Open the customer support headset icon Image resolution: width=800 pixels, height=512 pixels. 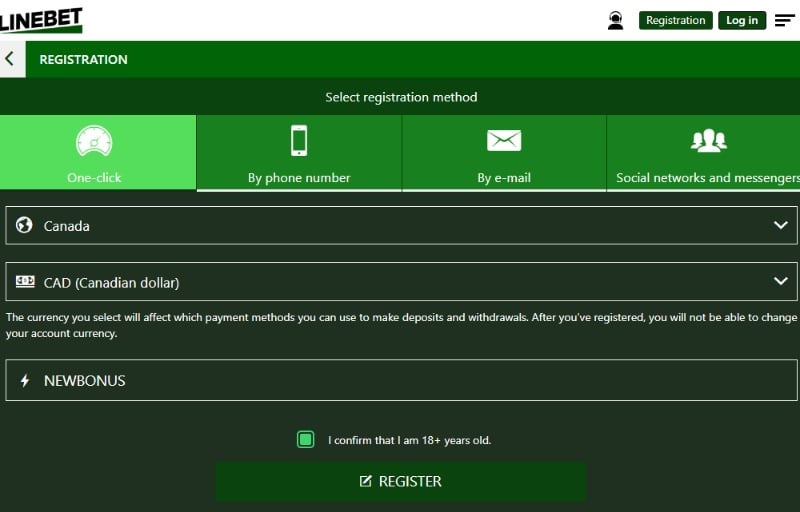[x=615, y=20]
